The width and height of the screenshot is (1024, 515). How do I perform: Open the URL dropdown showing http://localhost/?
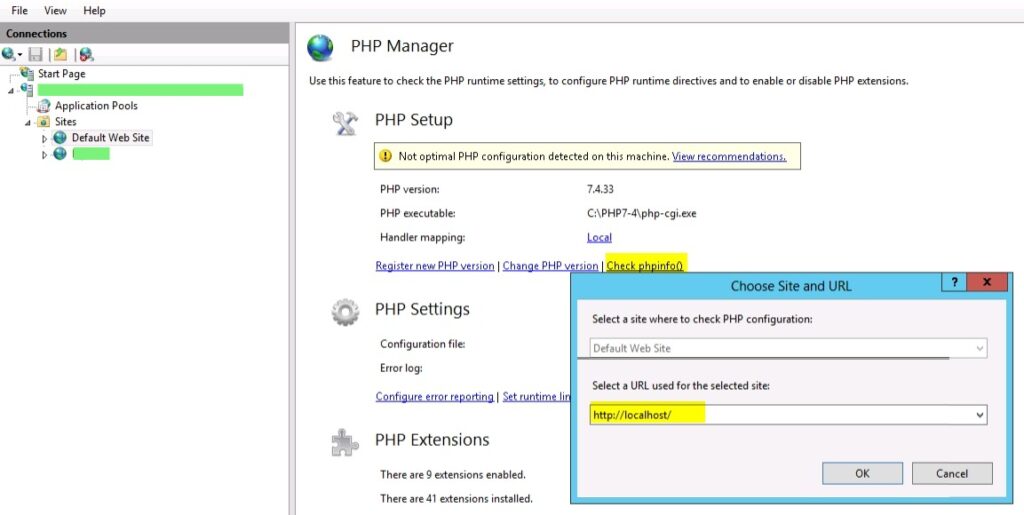point(980,415)
